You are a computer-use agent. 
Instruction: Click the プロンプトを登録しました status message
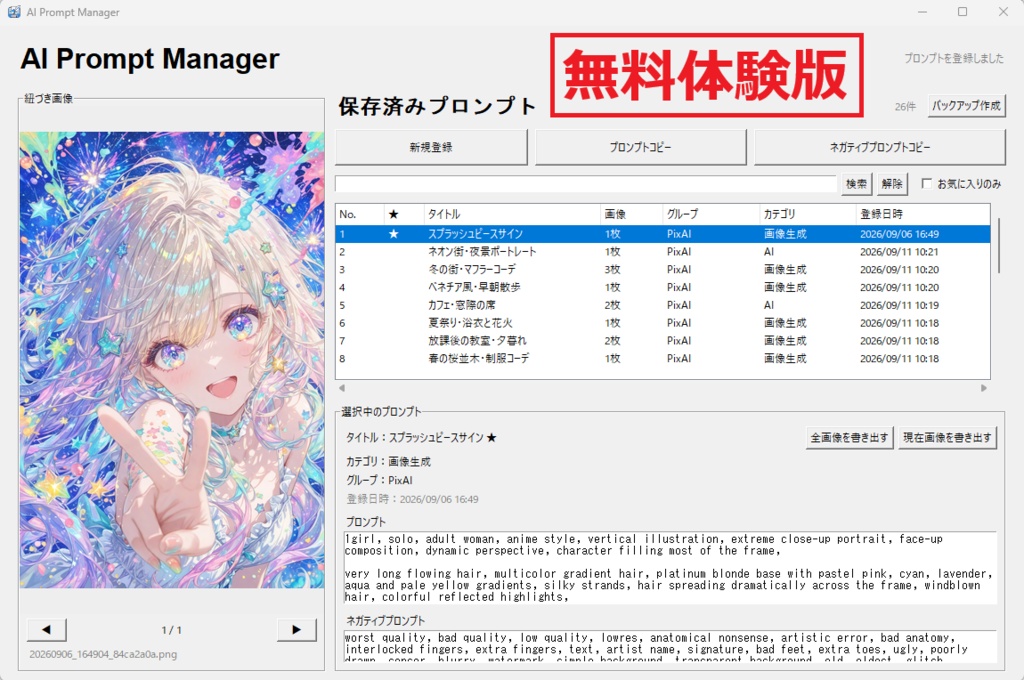[x=953, y=58]
